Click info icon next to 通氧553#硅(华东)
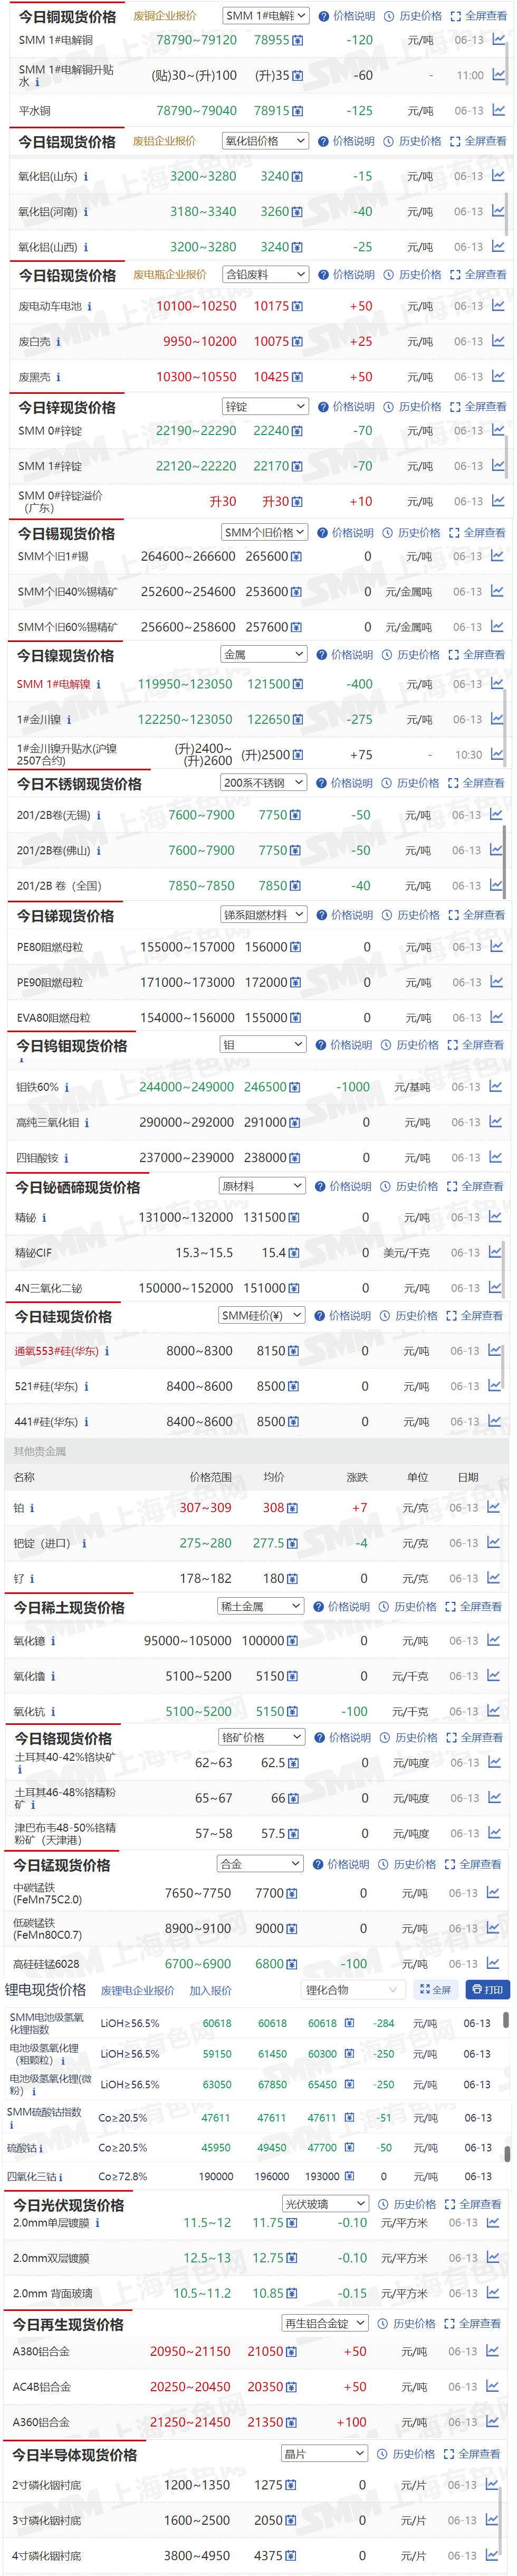517x2576 pixels. pos(107,1351)
